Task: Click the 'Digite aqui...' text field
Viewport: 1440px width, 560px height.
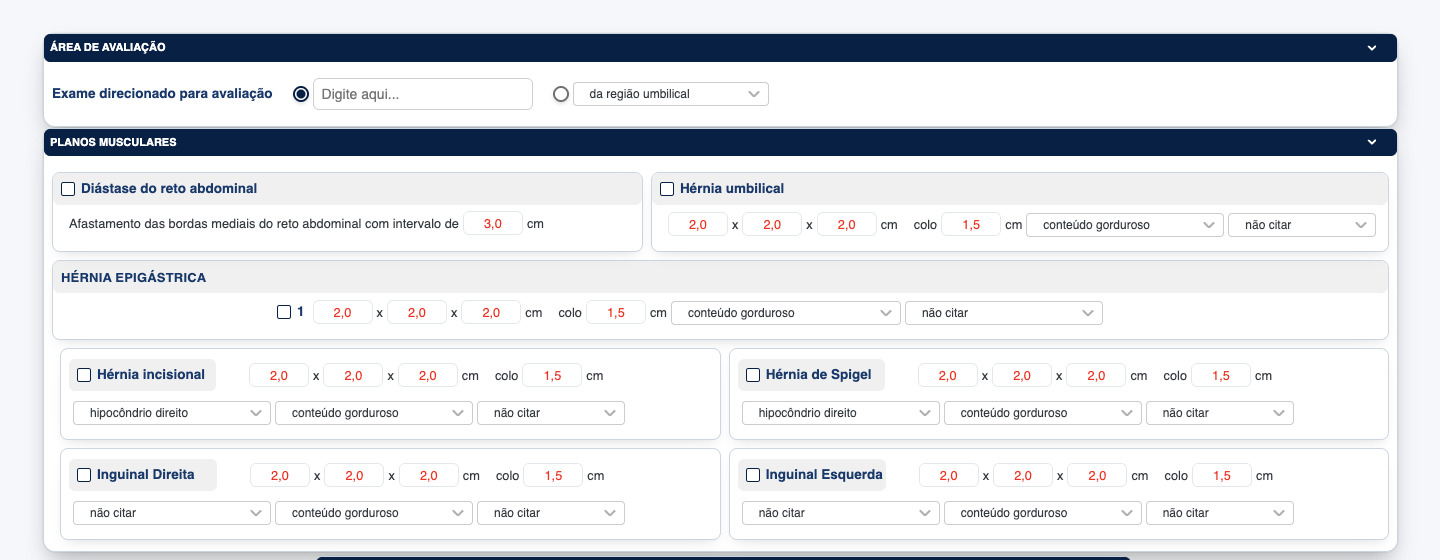Action: point(422,94)
